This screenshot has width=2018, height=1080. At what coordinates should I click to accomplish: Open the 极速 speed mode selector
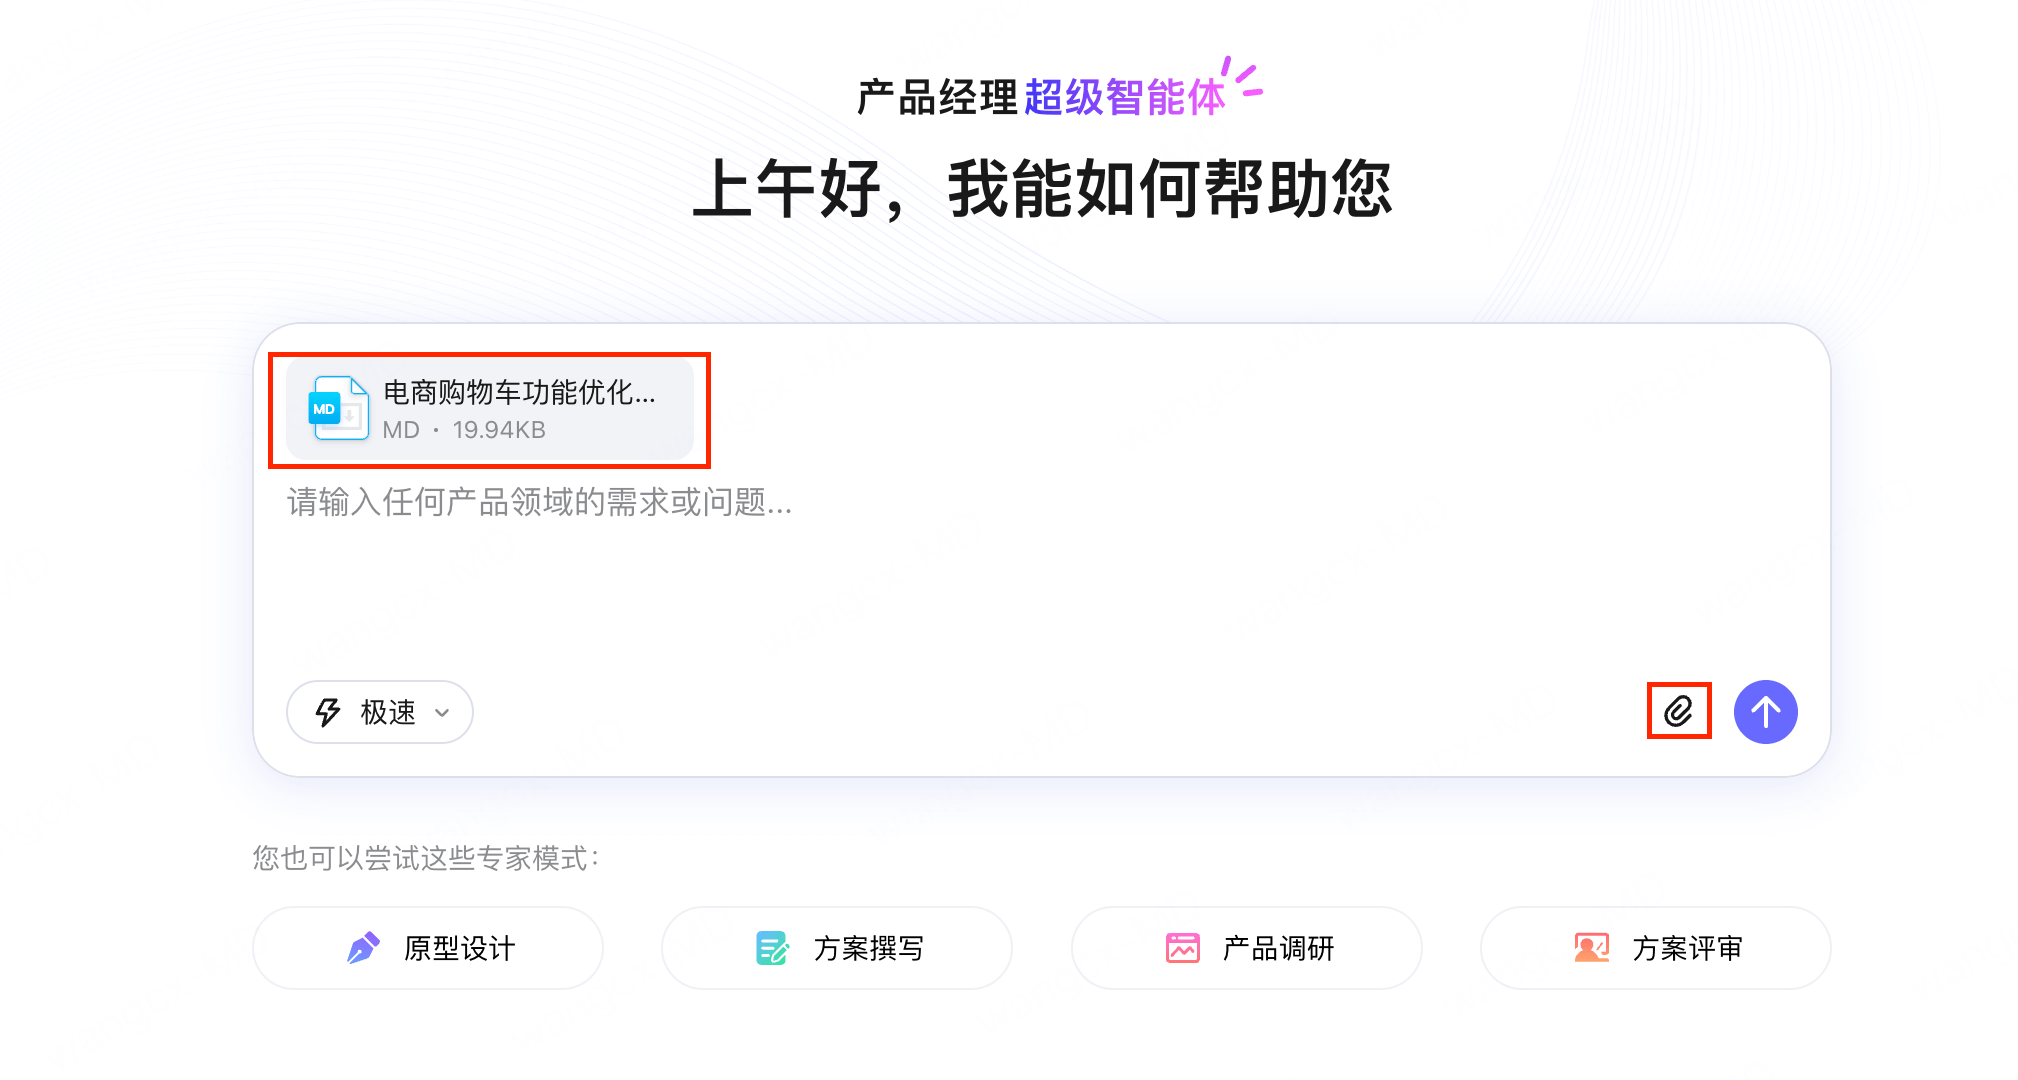tap(380, 711)
